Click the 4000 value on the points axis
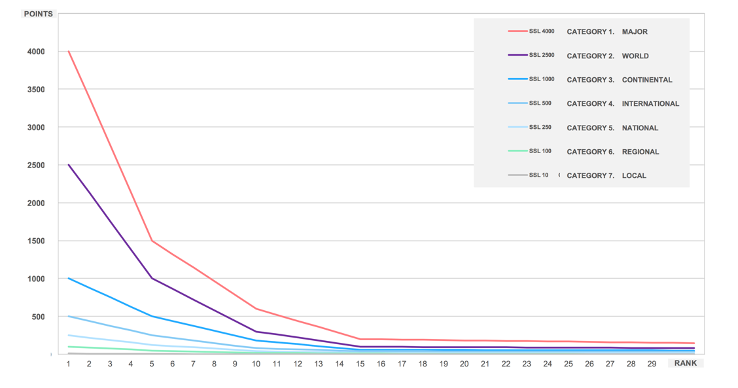This screenshot has width=738, height=388. [36, 51]
